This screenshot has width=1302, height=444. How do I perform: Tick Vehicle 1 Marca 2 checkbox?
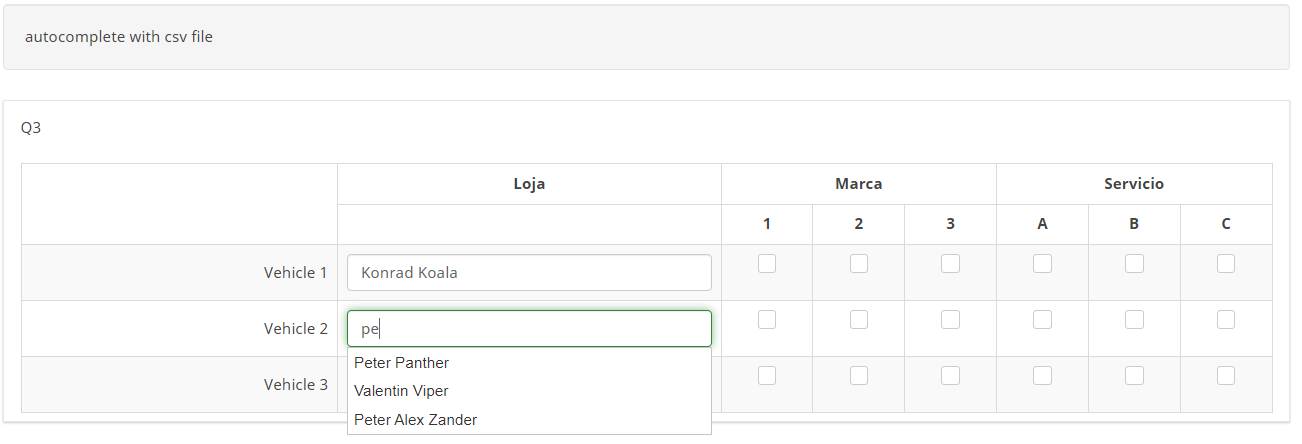[859, 264]
